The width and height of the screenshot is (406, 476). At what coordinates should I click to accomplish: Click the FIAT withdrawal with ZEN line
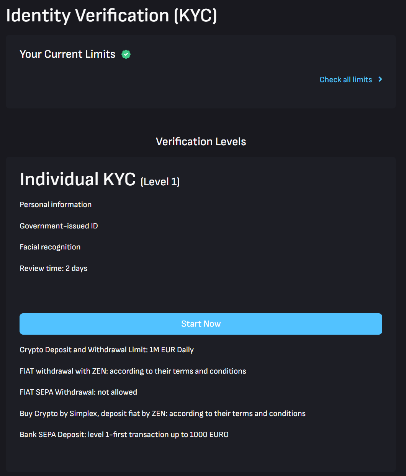[x=133, y=371]
